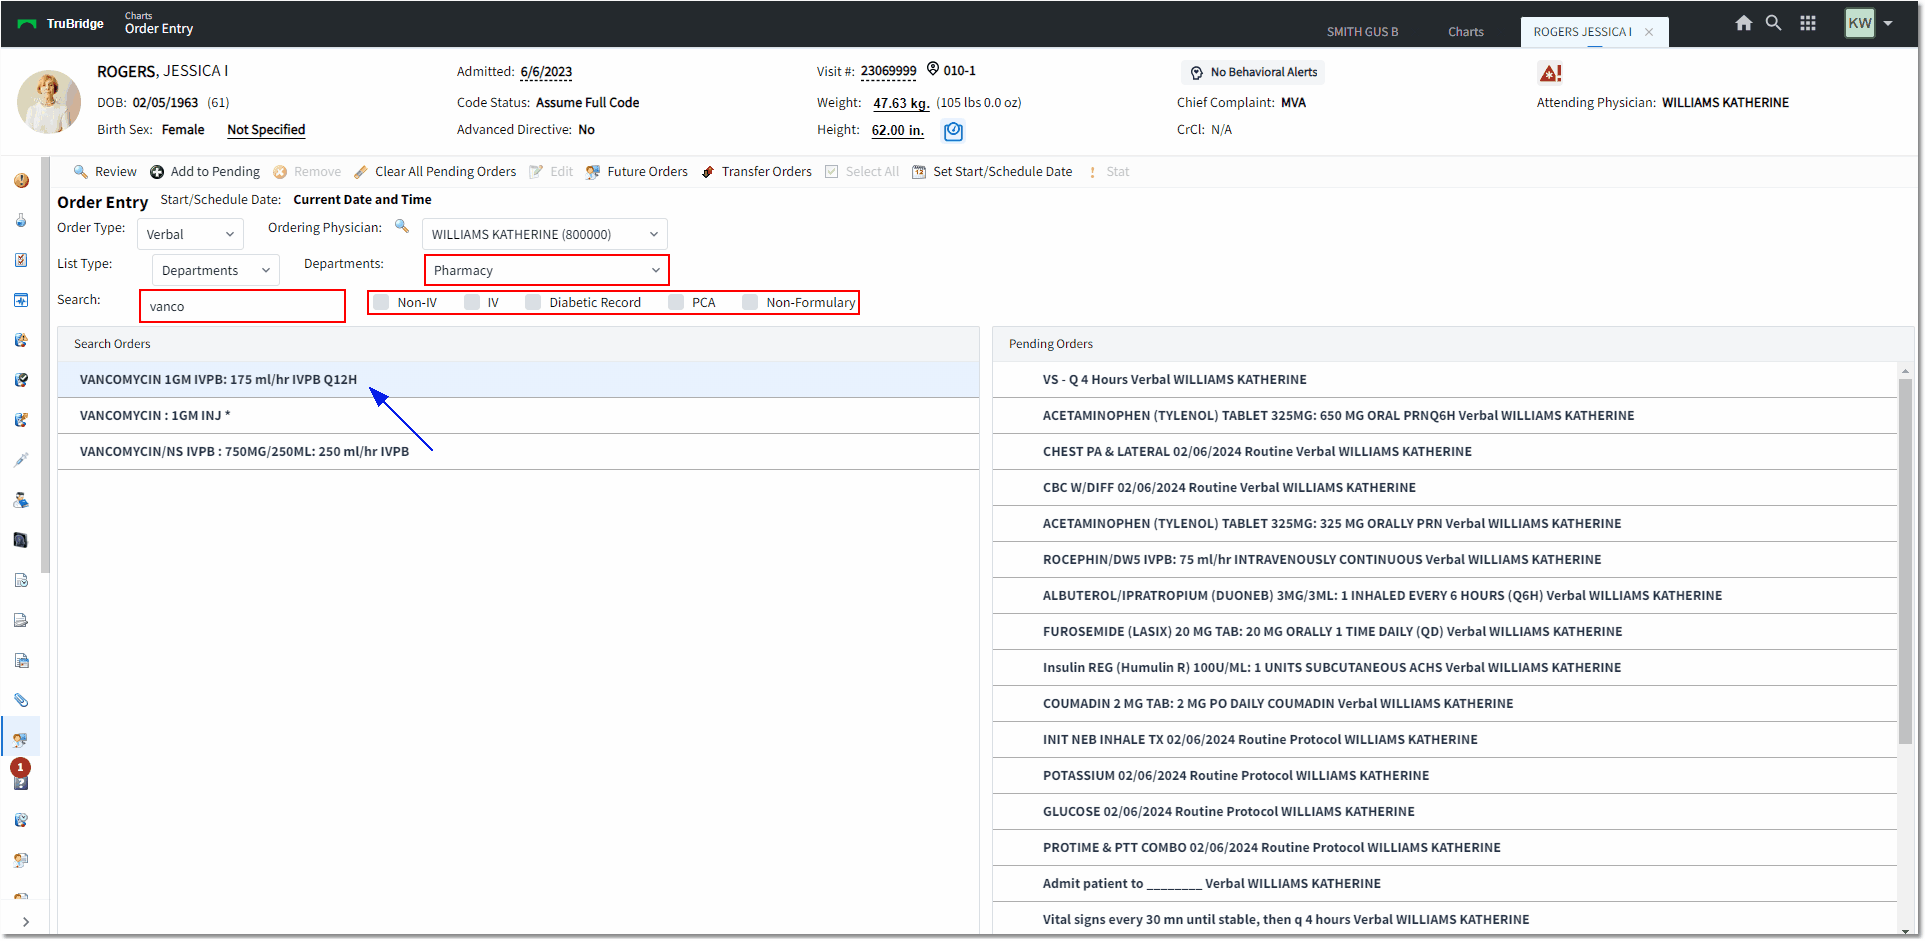1925x941 pixels.
Task: Check the Non-IV filter checkbox
Action: pyautogui.click(x=381, y=302)
